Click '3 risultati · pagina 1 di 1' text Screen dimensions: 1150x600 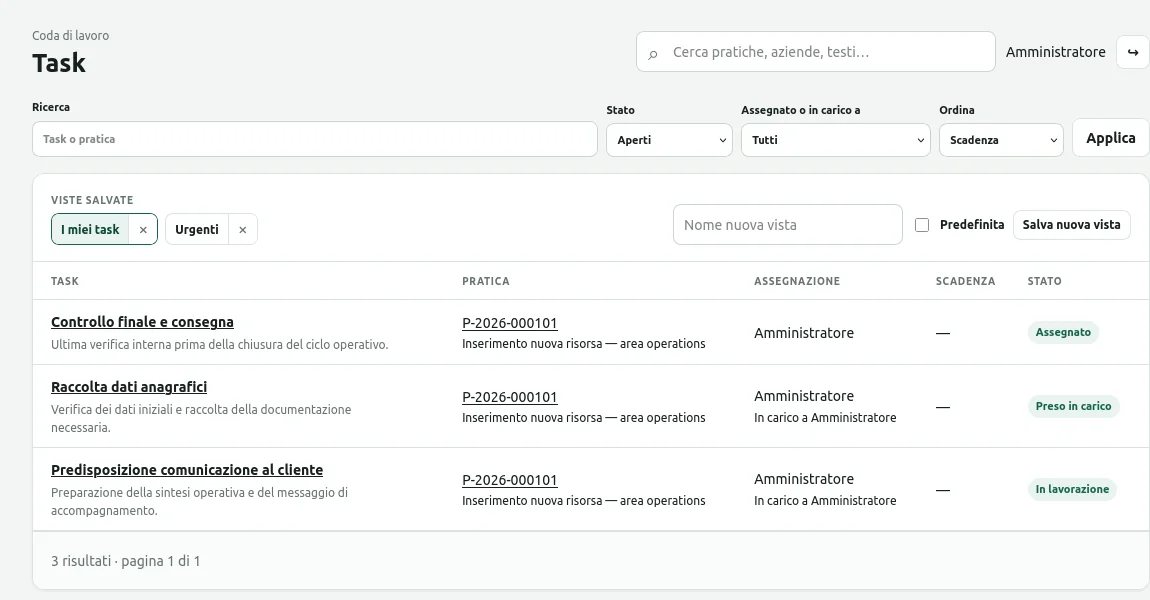(x=125, y=561)
